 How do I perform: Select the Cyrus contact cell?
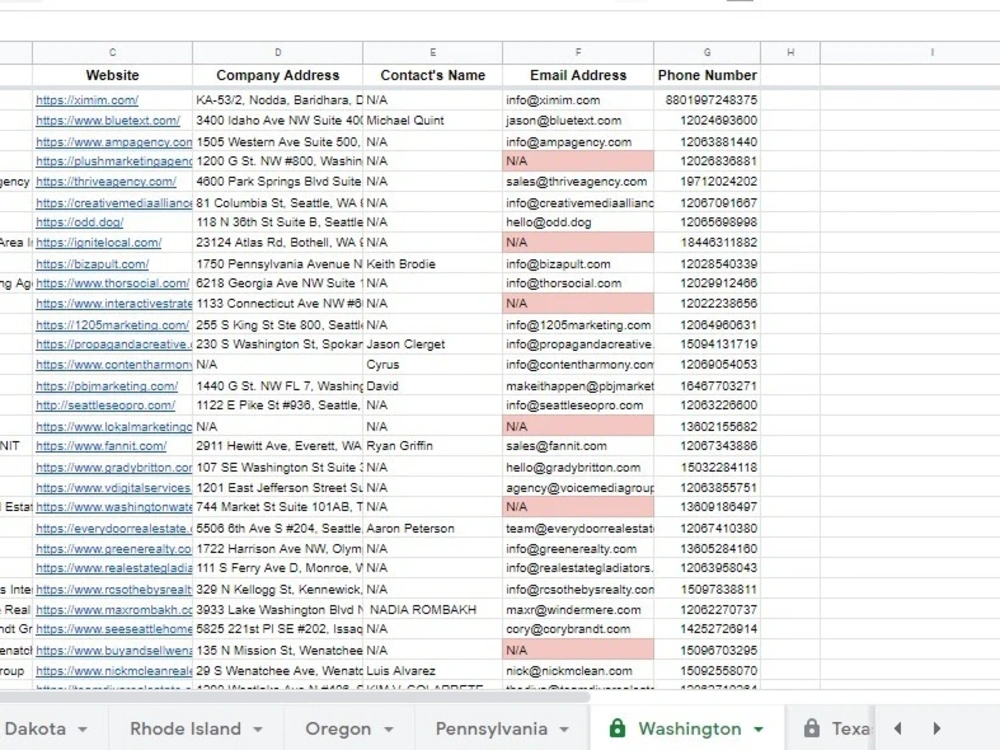pyautogui.click(x=432, y=365)
